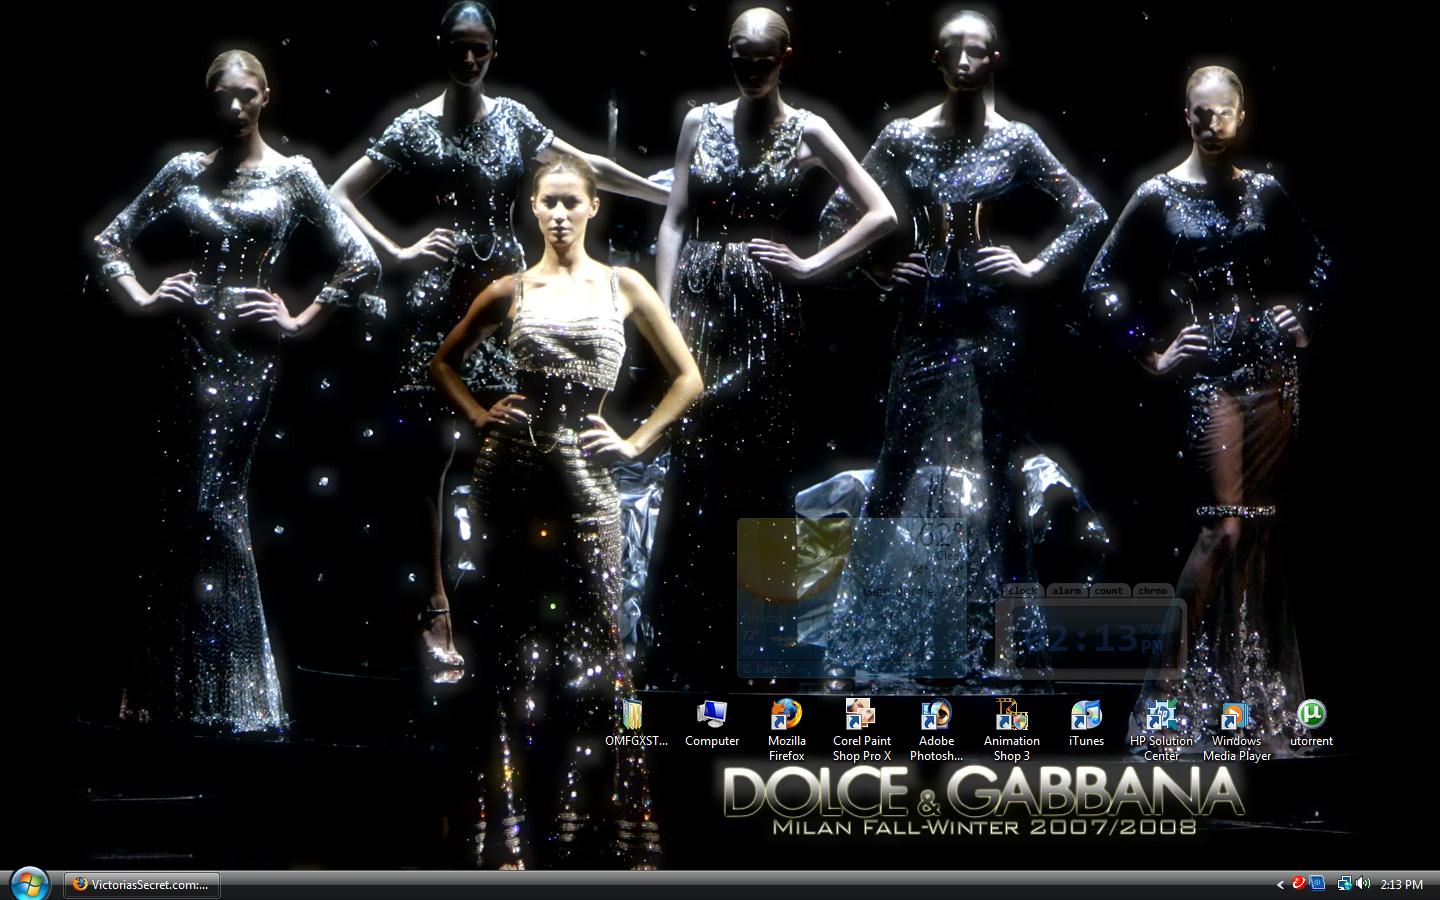The height and width of the screenshot is (900, 1440).
Task: Select the alarm tab in clock widget
Action: click(1066, 591)
